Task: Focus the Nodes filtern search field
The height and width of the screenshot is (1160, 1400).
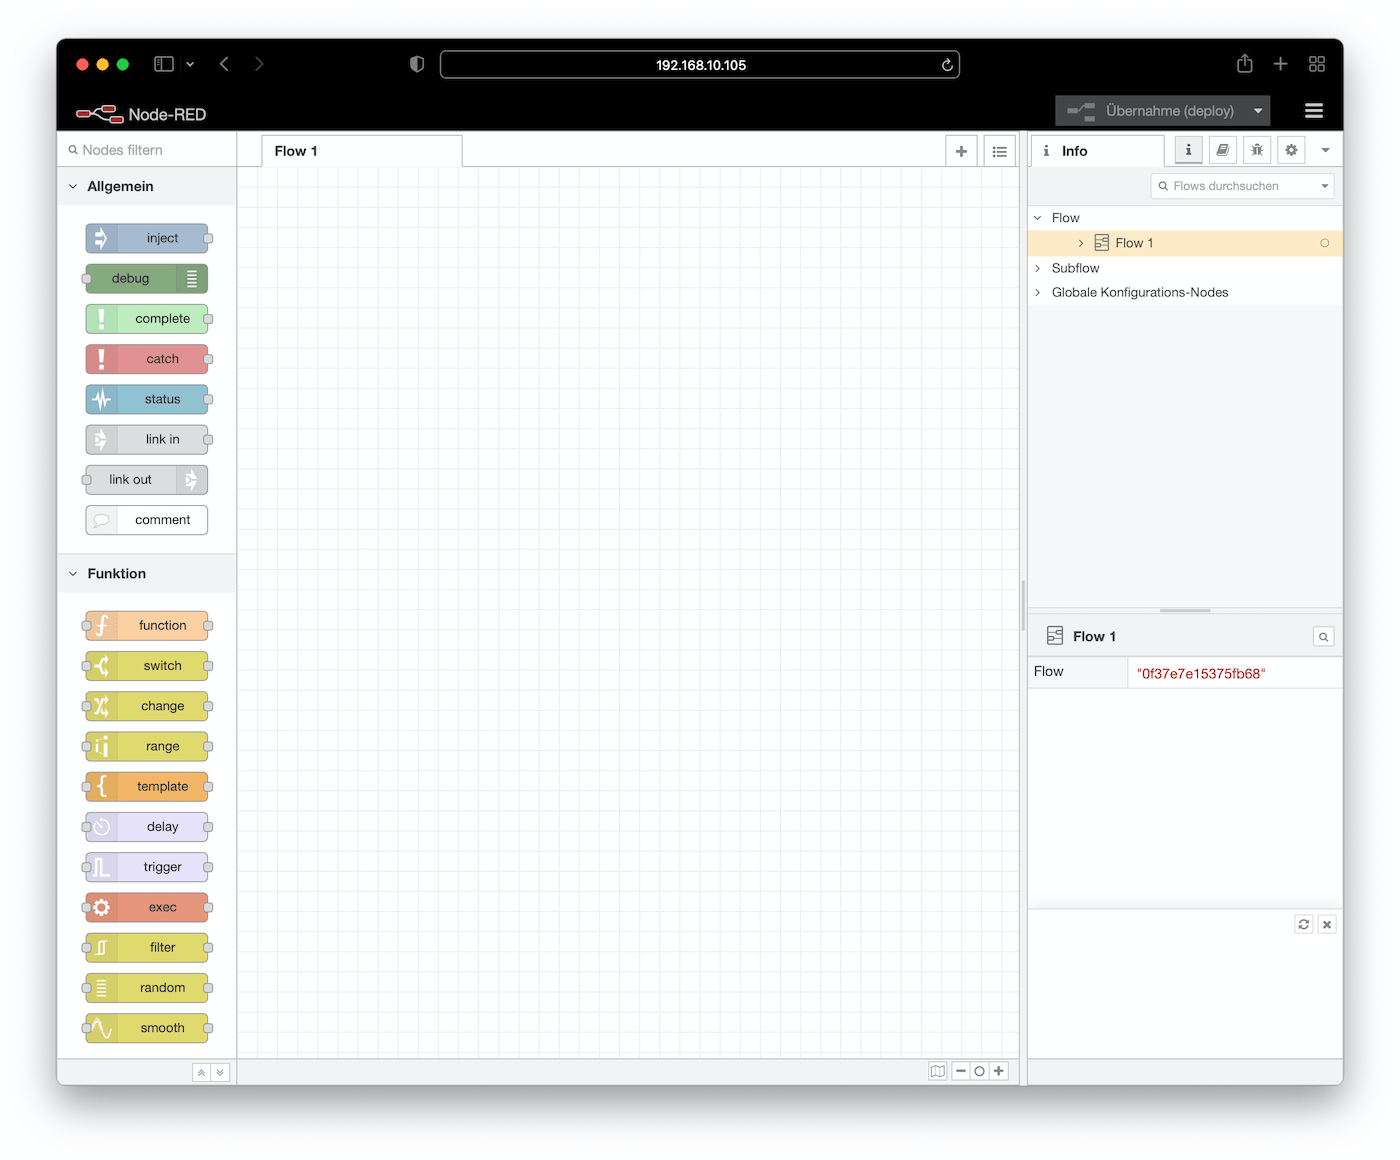Action: (147, 150)
